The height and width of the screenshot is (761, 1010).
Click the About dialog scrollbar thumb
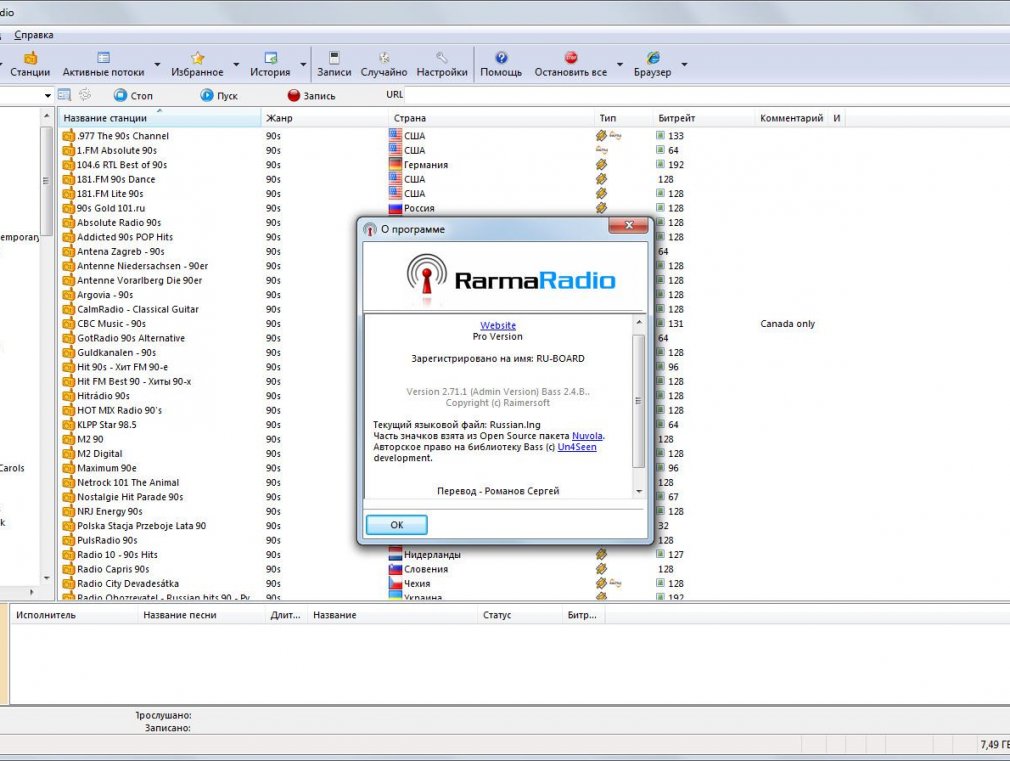pos(639,400)
